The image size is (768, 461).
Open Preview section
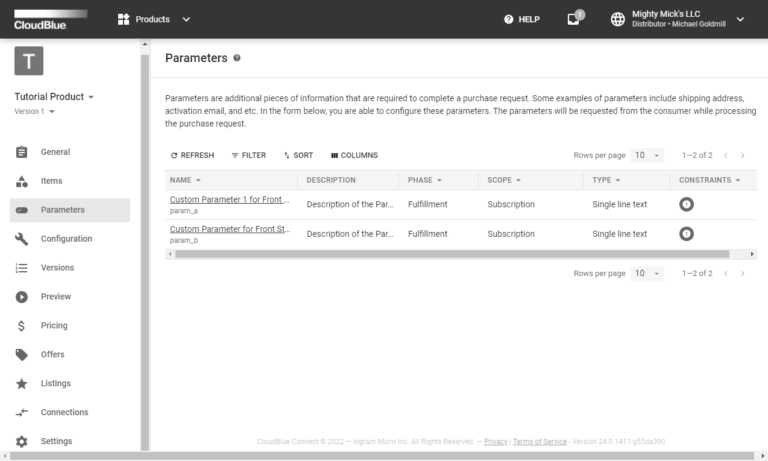tap(56, 296)
